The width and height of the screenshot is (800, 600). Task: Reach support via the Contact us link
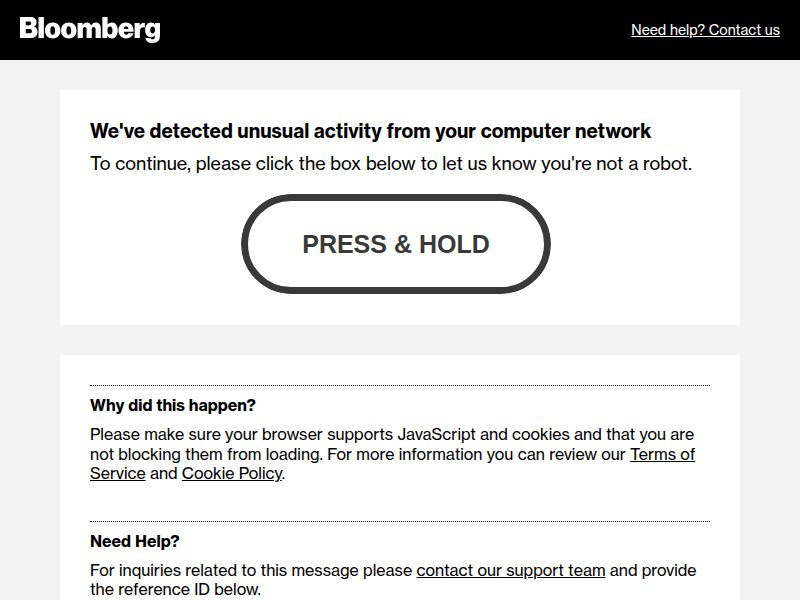(704, 30)
